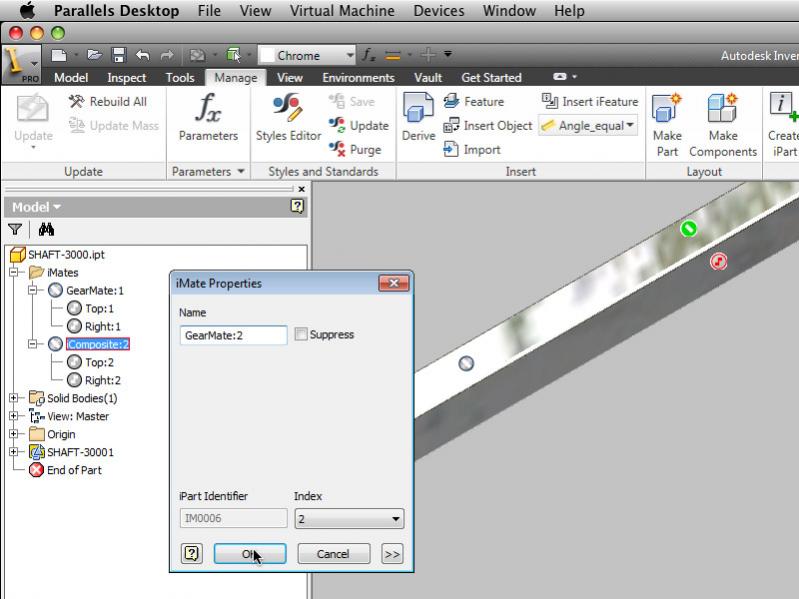The width and height of the screenshot is (799, 599).
Task: Switch to the Vault ribbon tab
Action: tap(428, 77)
